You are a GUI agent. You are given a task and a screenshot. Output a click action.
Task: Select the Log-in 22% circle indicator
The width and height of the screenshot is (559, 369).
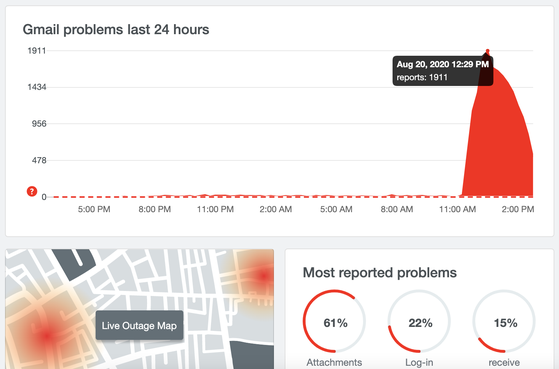click(419, 322)
